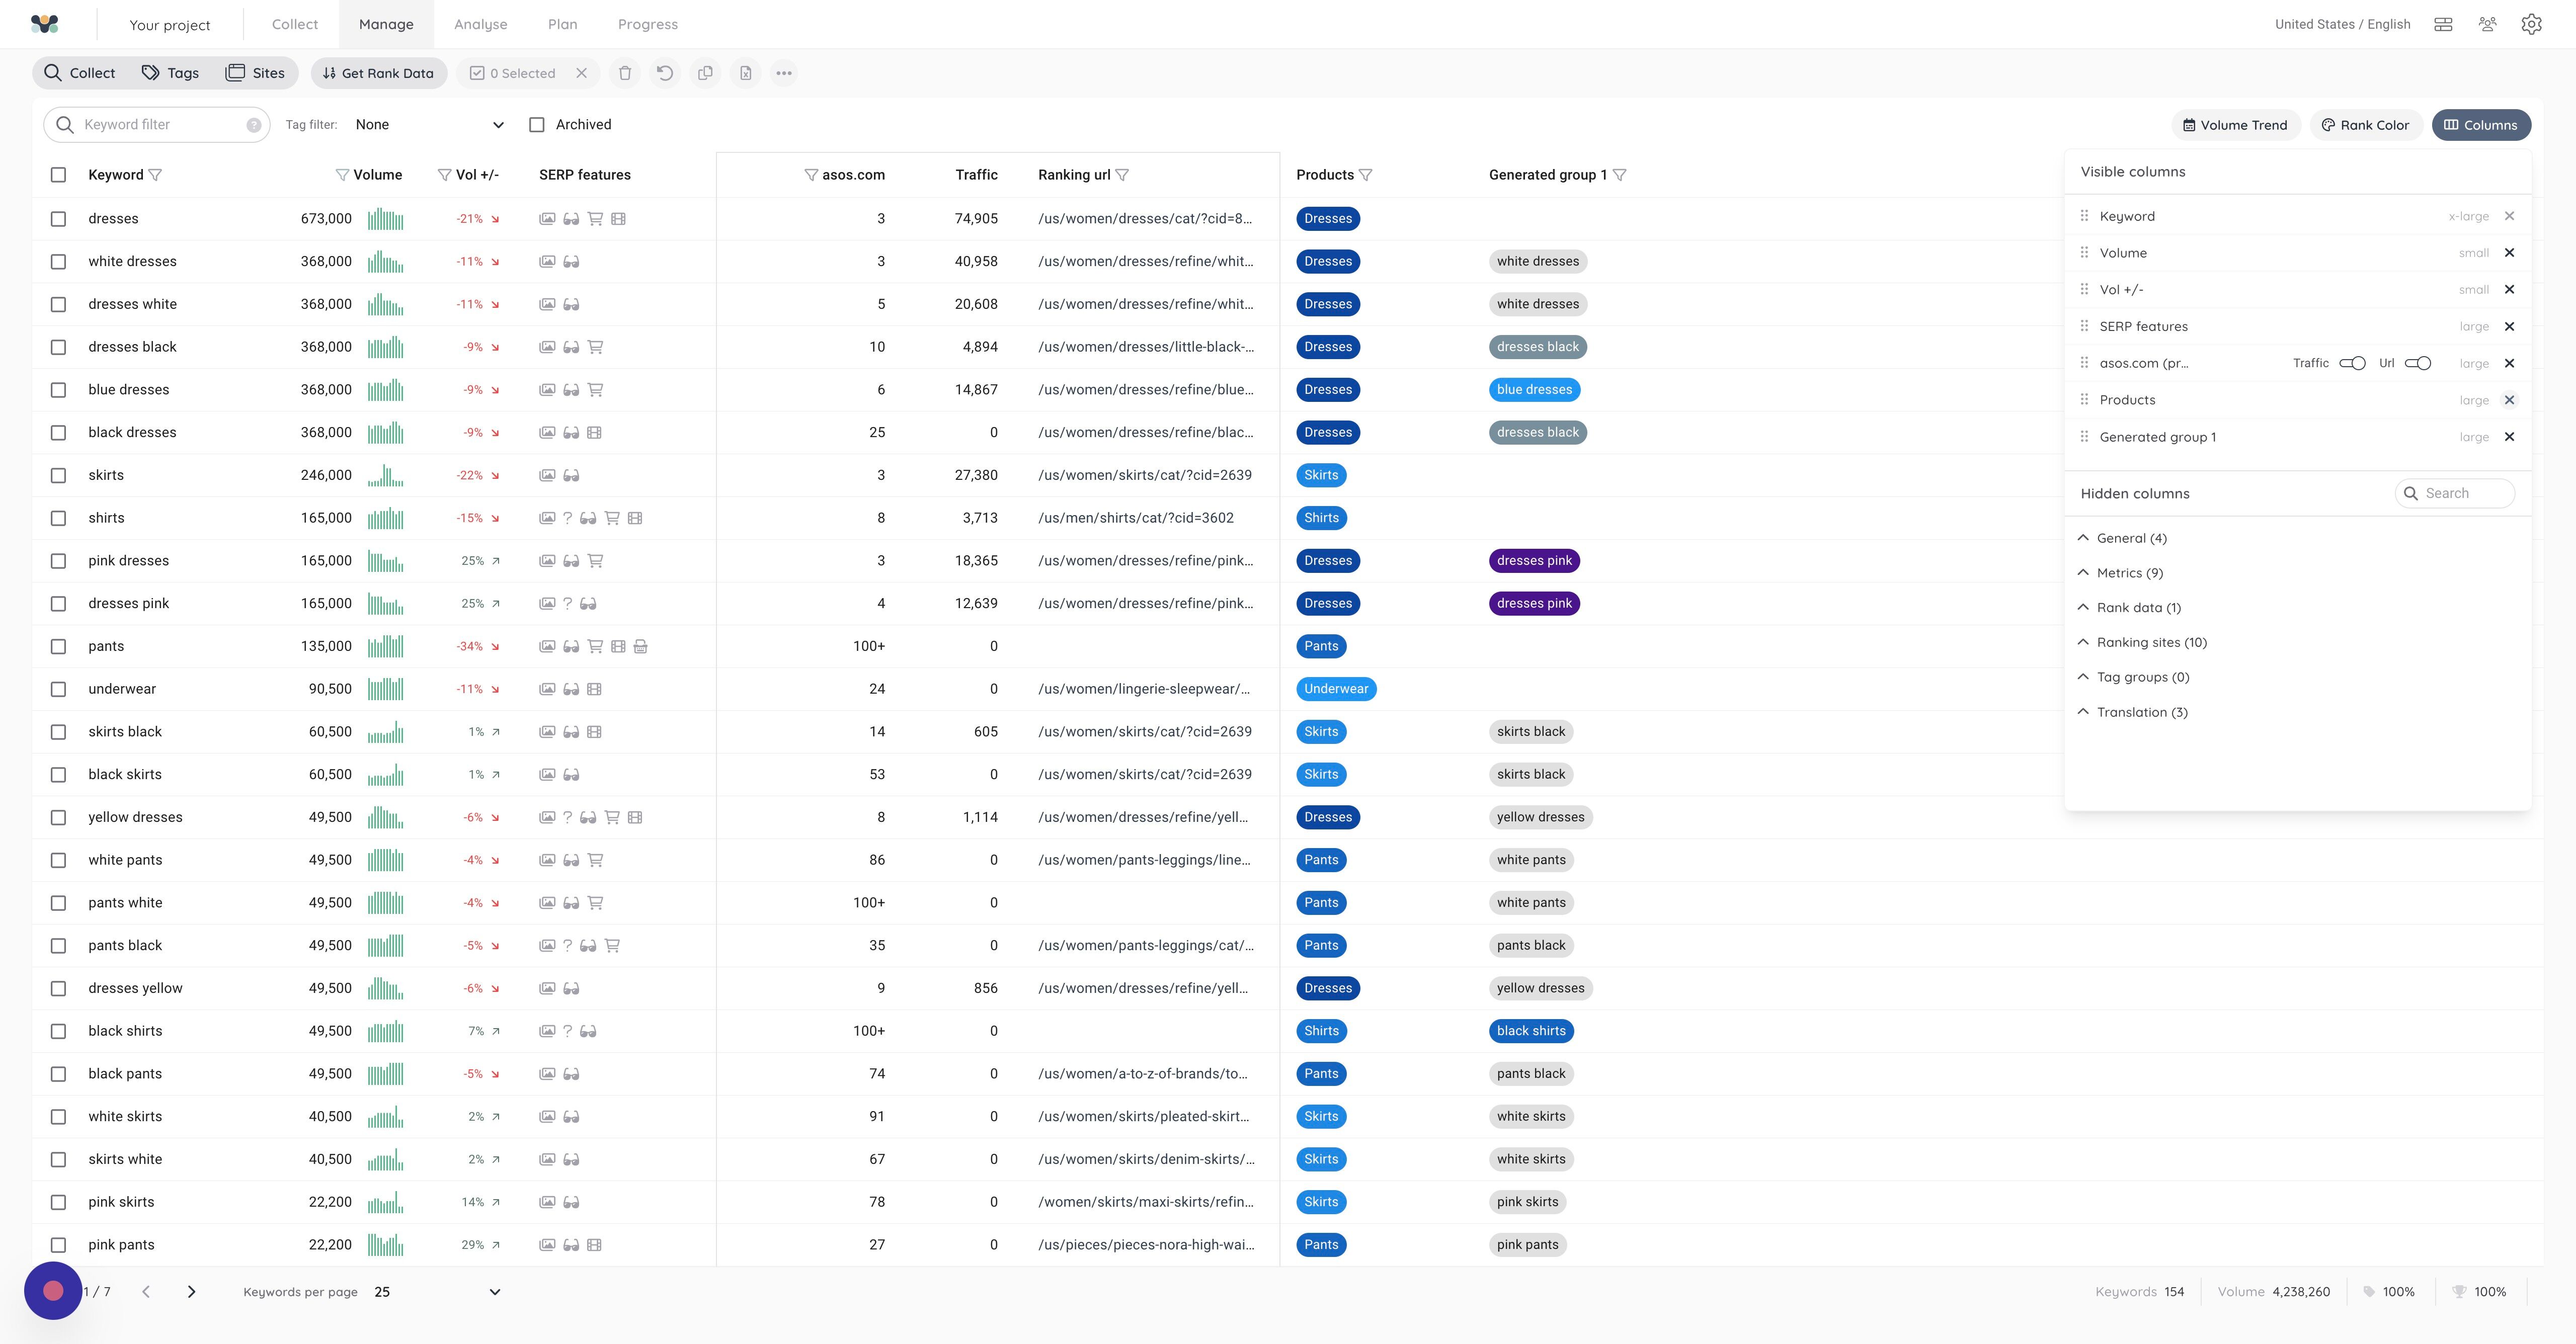Click the Volume Trend button

tap(2236, 125)
